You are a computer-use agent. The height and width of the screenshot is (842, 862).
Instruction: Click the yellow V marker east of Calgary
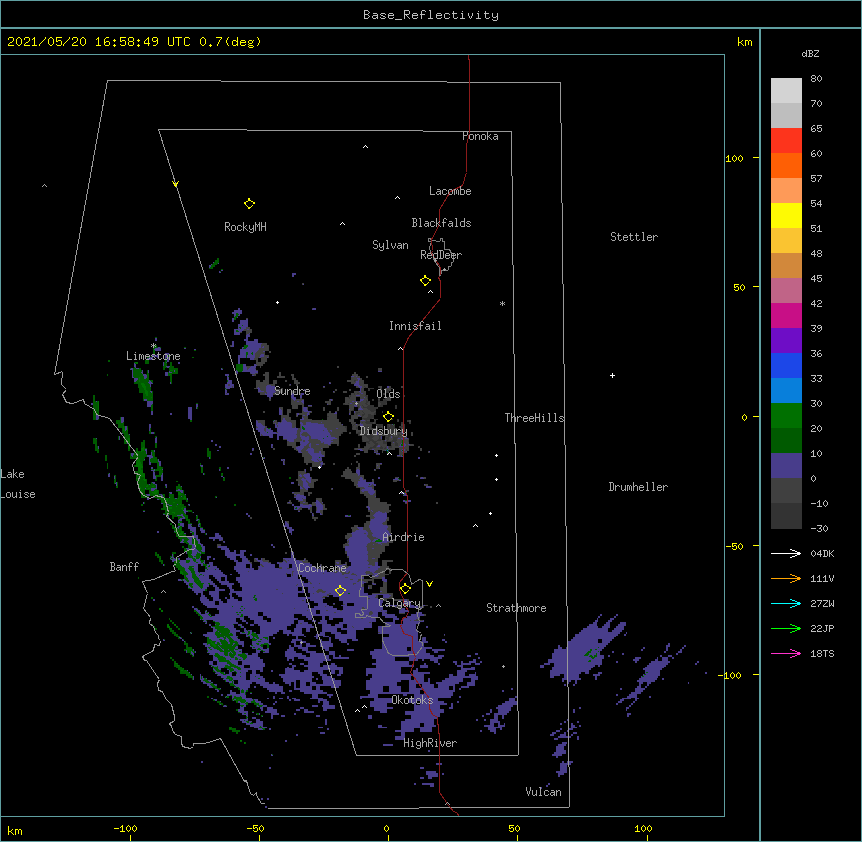(429, 584)
